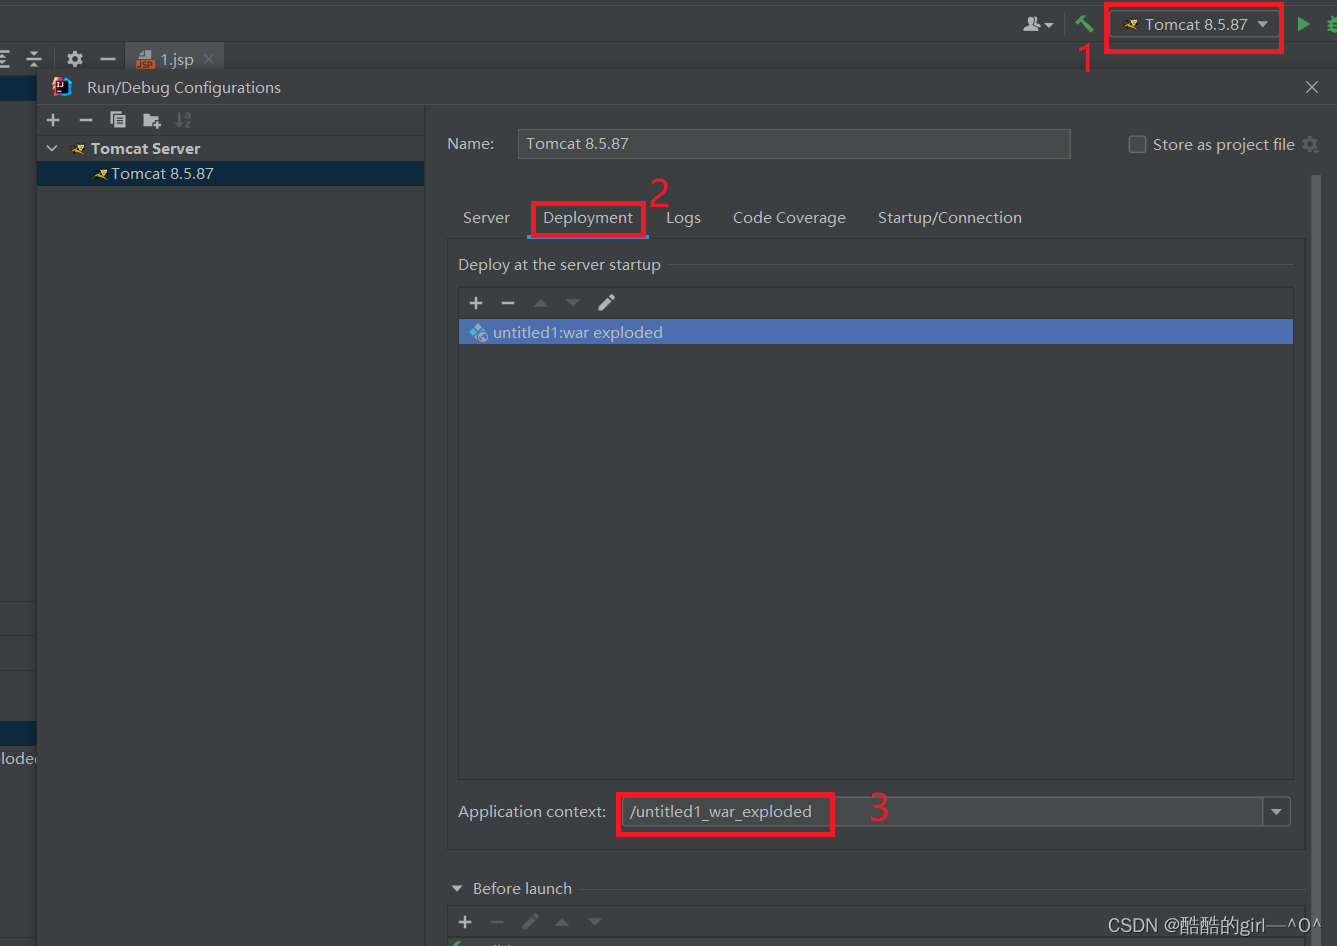Add Before launch task with plus icon
This screenshot has height=946, width=1337.
(465, 922)
